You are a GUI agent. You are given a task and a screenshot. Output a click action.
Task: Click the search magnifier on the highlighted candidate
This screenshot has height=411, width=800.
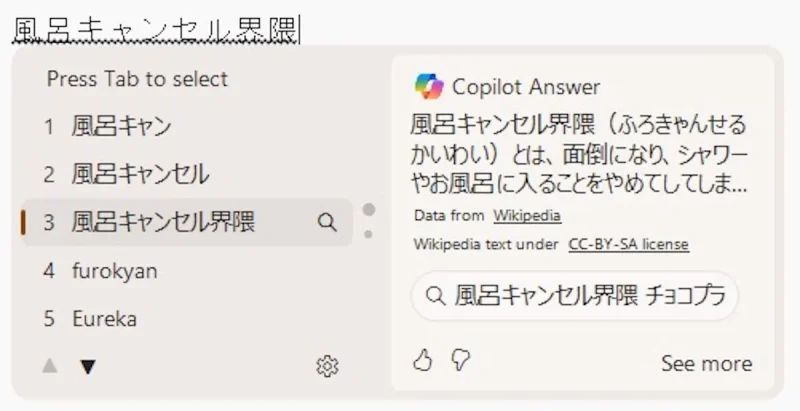point(327,222)
